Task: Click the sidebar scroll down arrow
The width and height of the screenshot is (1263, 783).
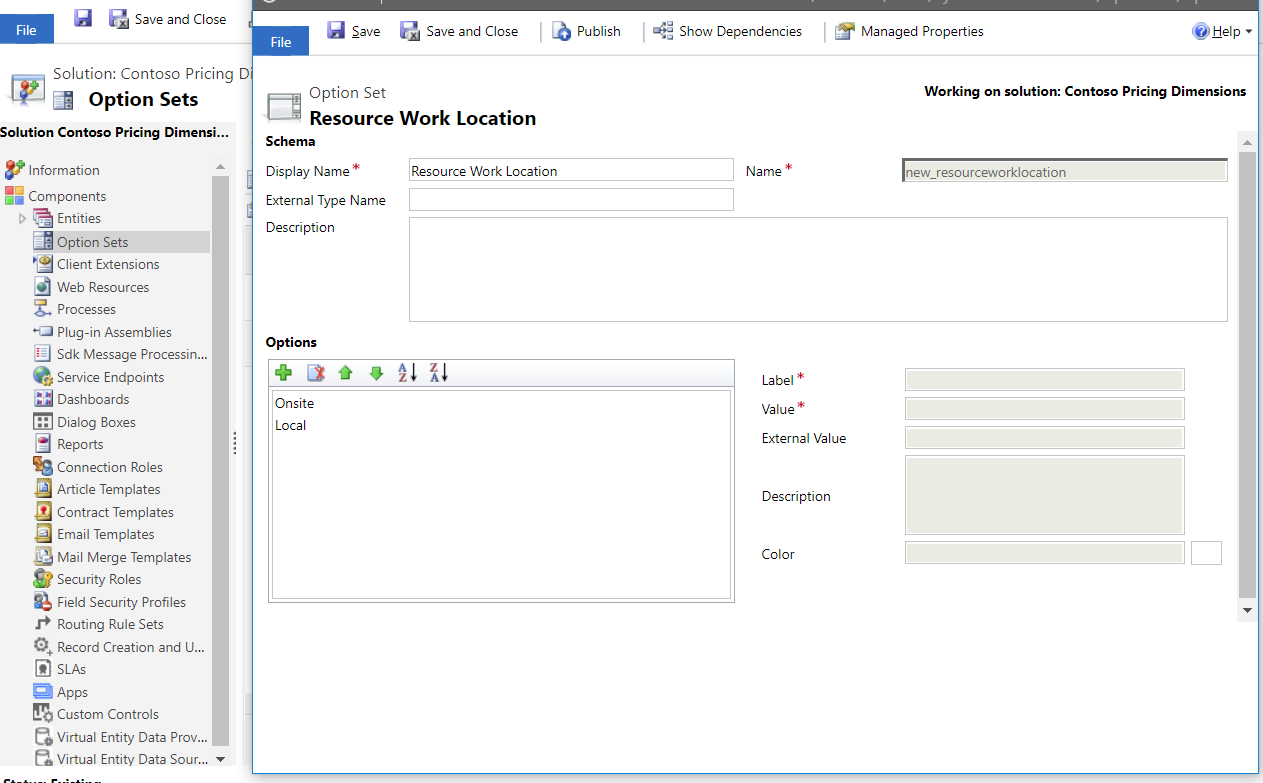Action: pyautogui.click(x=220, y=759)
